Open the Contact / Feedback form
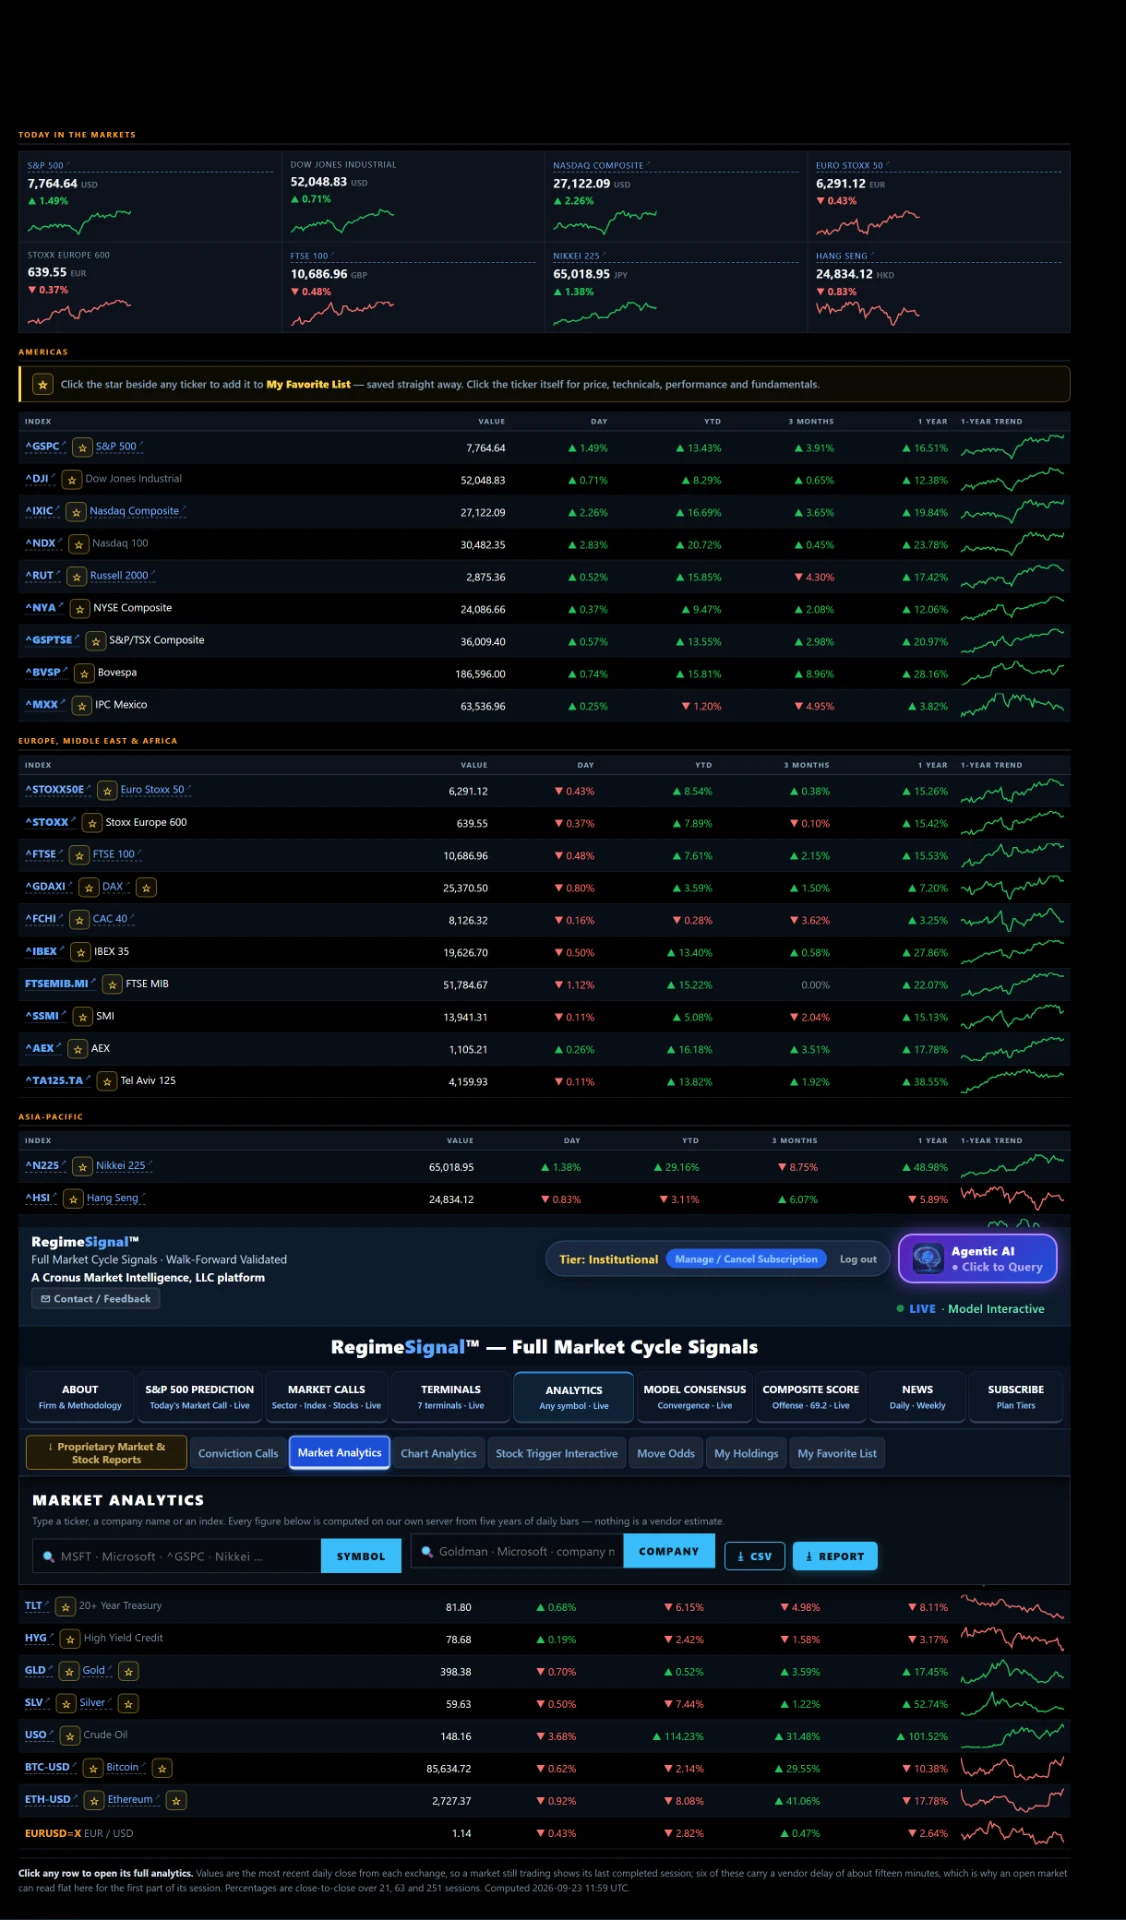The width and height of the screenshot is (1126, 1920). (x=96, y=1299)
